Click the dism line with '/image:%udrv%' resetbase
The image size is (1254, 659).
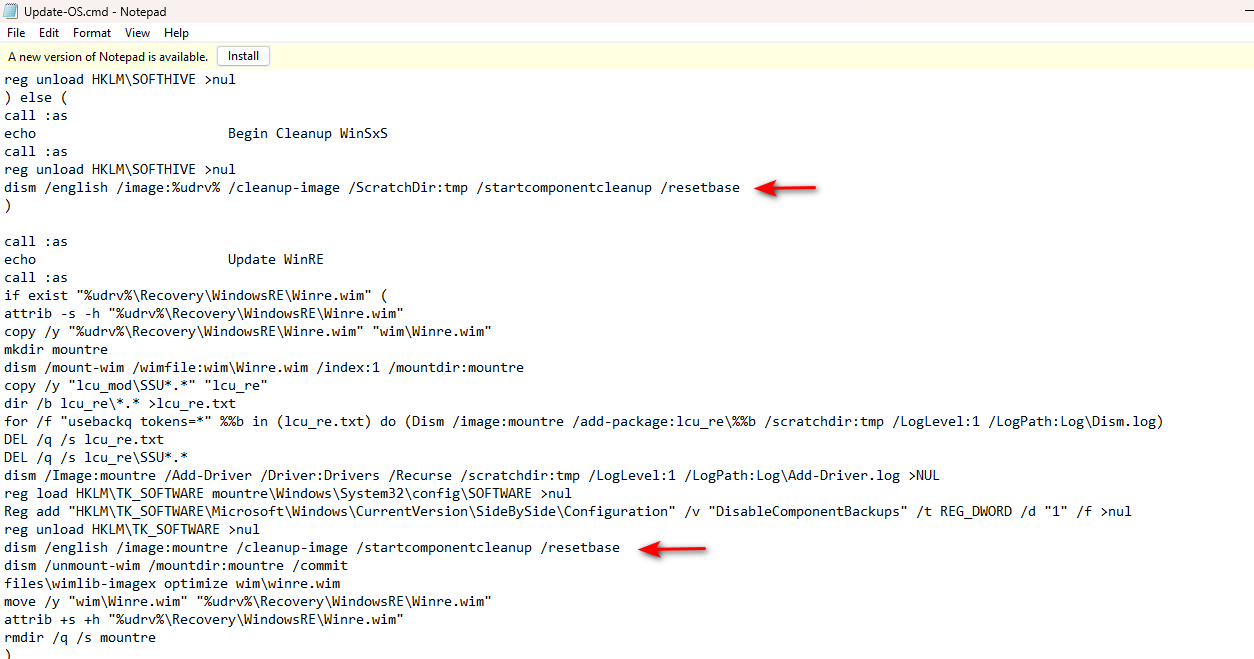[372, 187]
